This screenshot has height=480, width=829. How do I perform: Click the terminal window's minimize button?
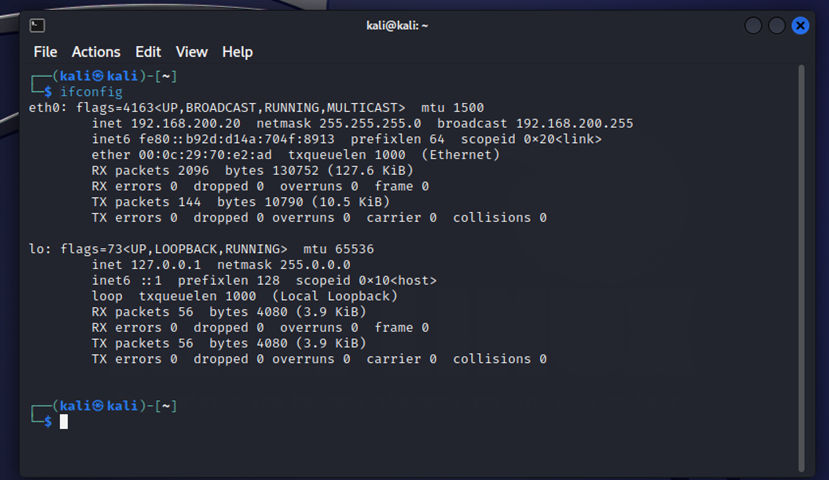coord(753,25)
